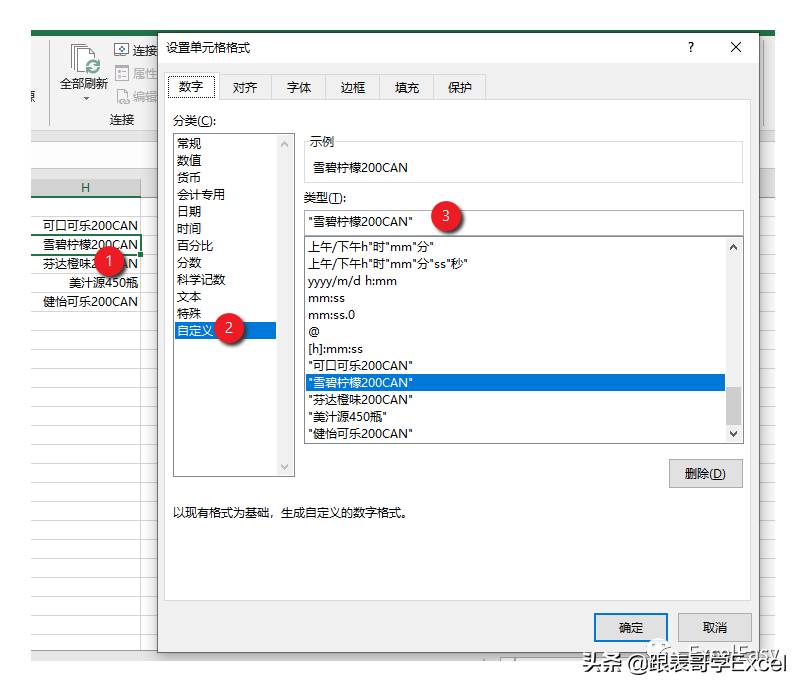Select 货币 in the category list
Viewport: 804px width, 691px height.
click(x=226, y=177)
